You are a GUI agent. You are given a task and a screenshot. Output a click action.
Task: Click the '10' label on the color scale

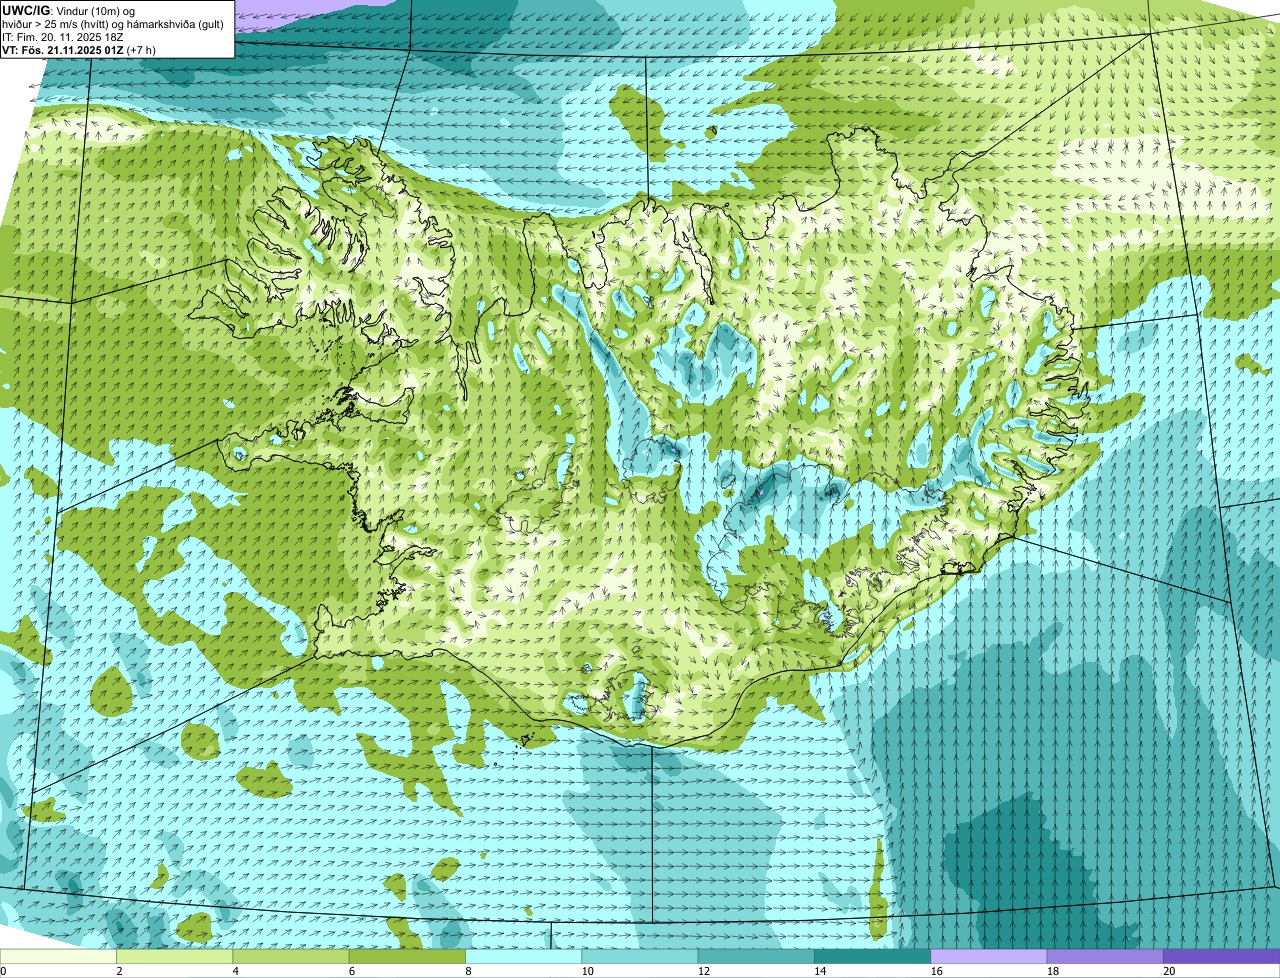[x=586, y=971]
